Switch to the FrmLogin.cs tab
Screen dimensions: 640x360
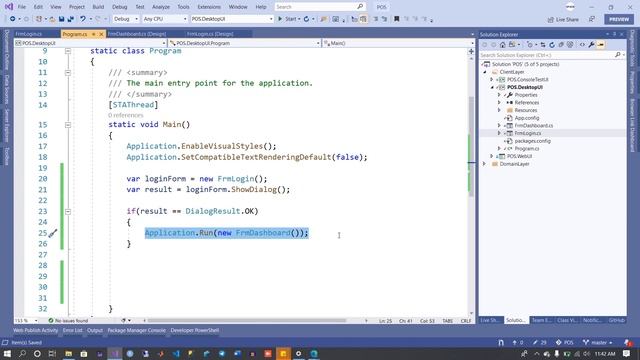coord(29,34)
